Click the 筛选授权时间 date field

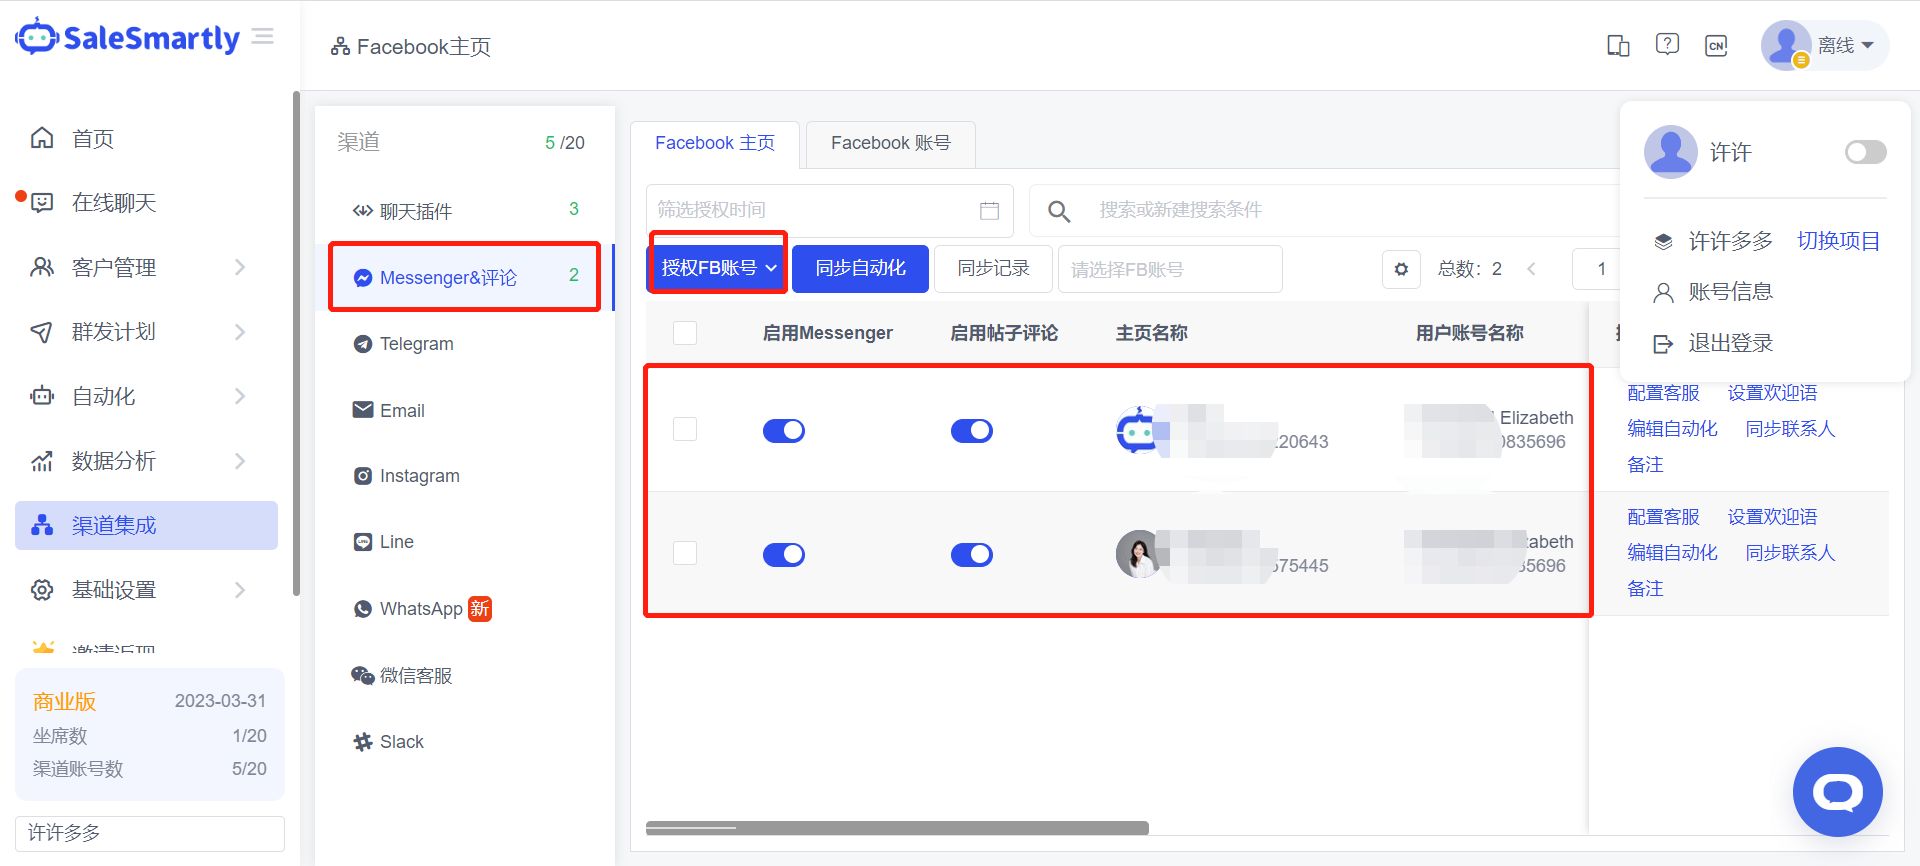pos(829,210)
